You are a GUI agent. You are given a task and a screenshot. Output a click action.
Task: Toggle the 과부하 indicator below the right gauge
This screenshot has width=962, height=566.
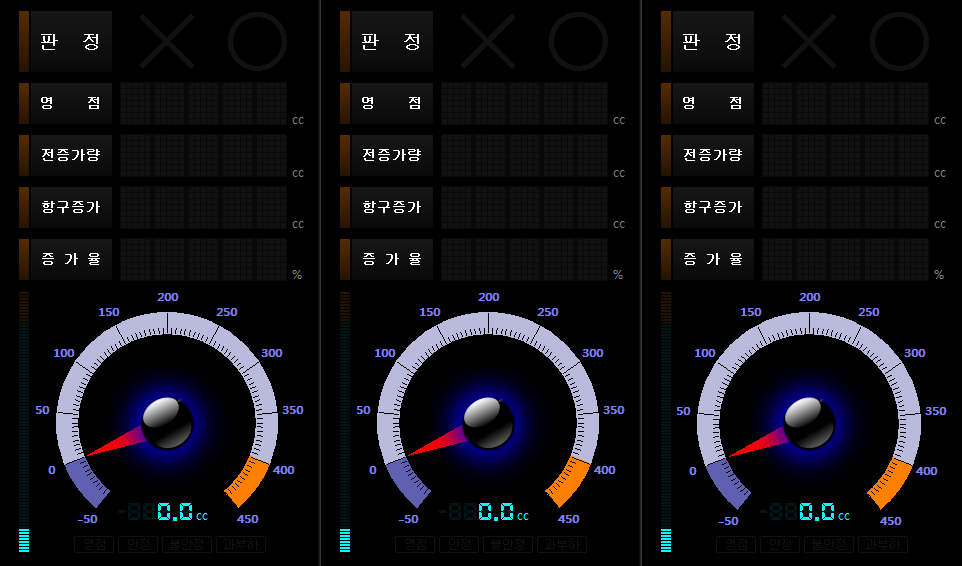[883, 545]
